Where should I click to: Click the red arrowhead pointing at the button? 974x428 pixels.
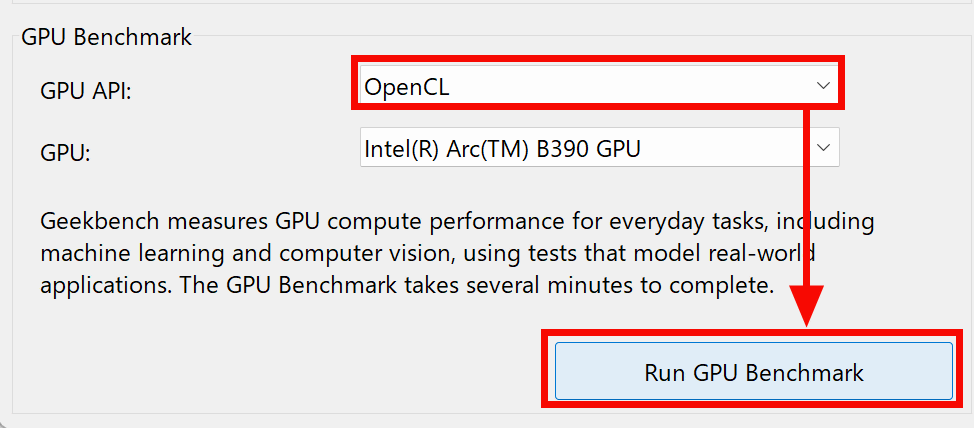pos(807,306)
